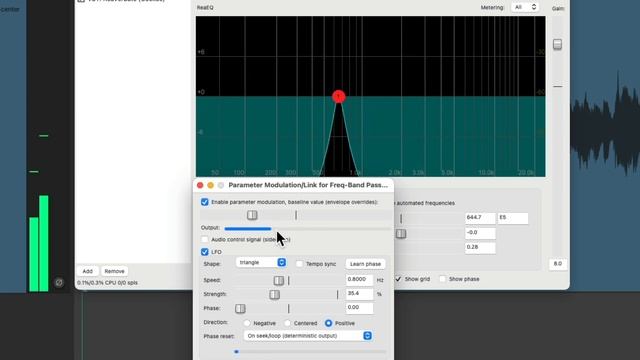
Task: Open the Metering dropdown set to All
Action: [x=525, y=7]
